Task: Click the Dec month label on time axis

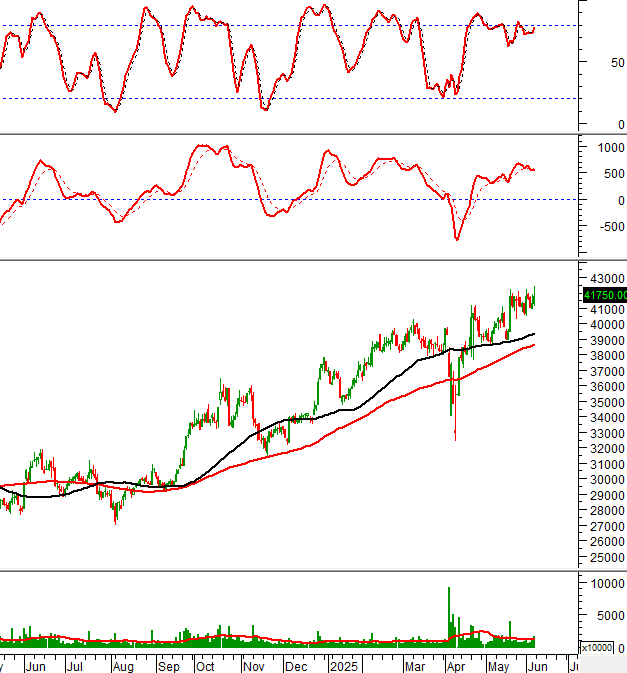Action: [x=297, y=665]
